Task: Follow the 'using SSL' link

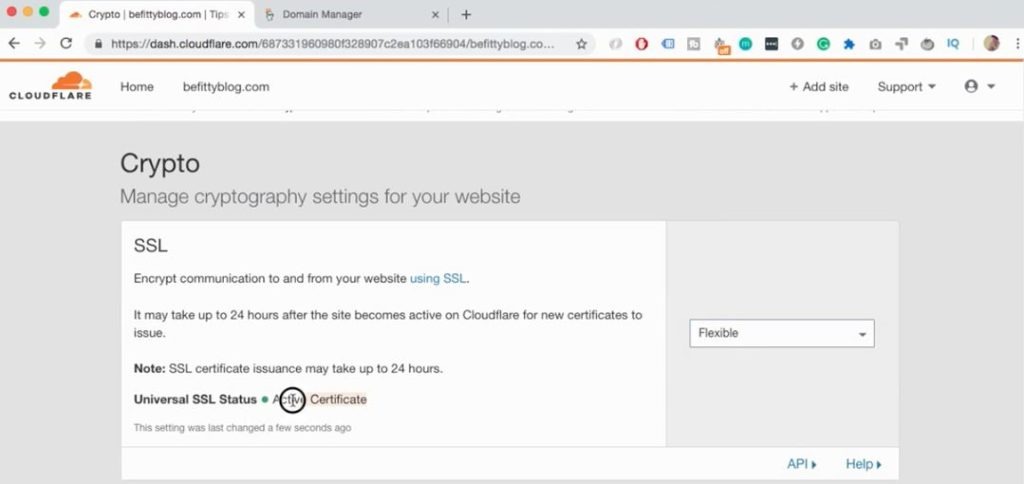Action: [x=438, y=278]
